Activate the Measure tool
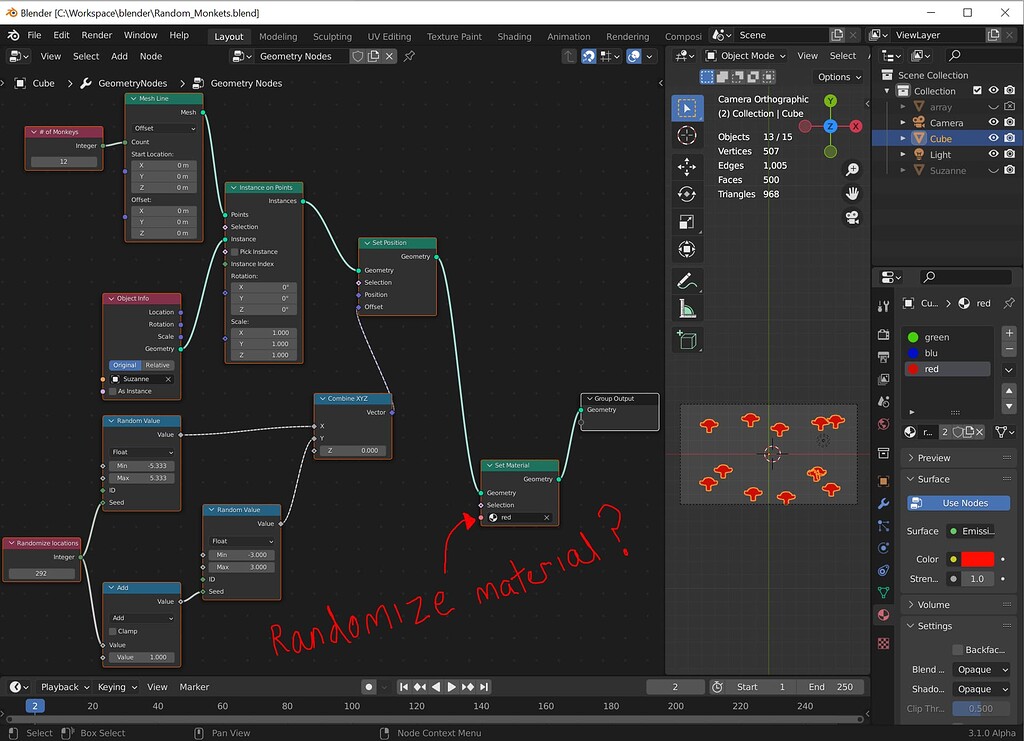Screen dimensions: 1024x741 click(686, 308)
